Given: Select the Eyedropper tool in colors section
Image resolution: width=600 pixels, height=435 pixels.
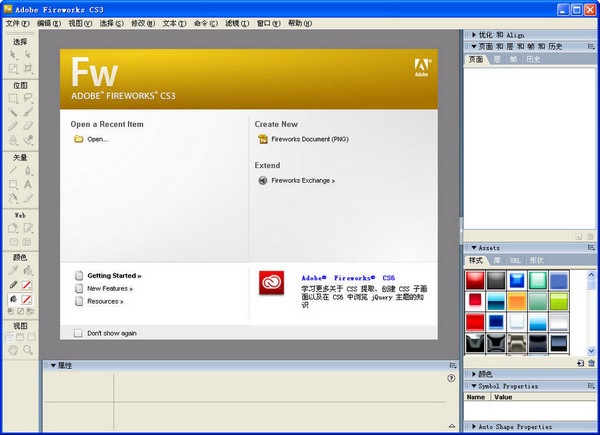Looking at the screenshot, I should tap(13, 270).
